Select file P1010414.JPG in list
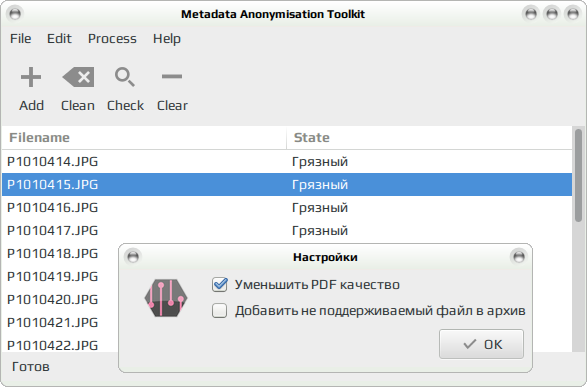This screenshot has width=587, height=387. pos(287,162)
